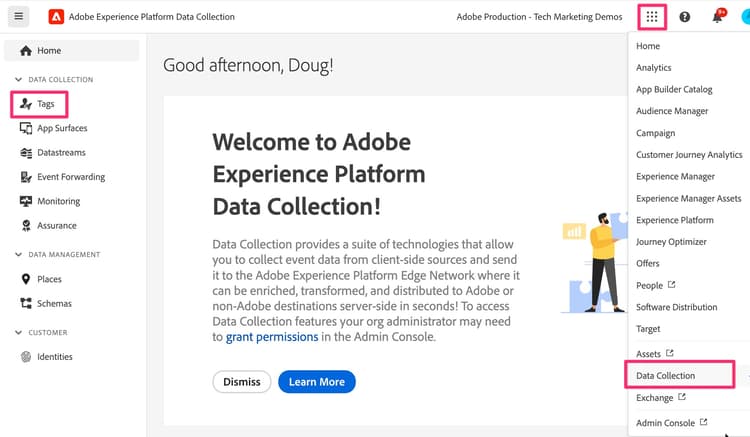Open Admin Console external link
750x437 pixels.
click(666, 423)
